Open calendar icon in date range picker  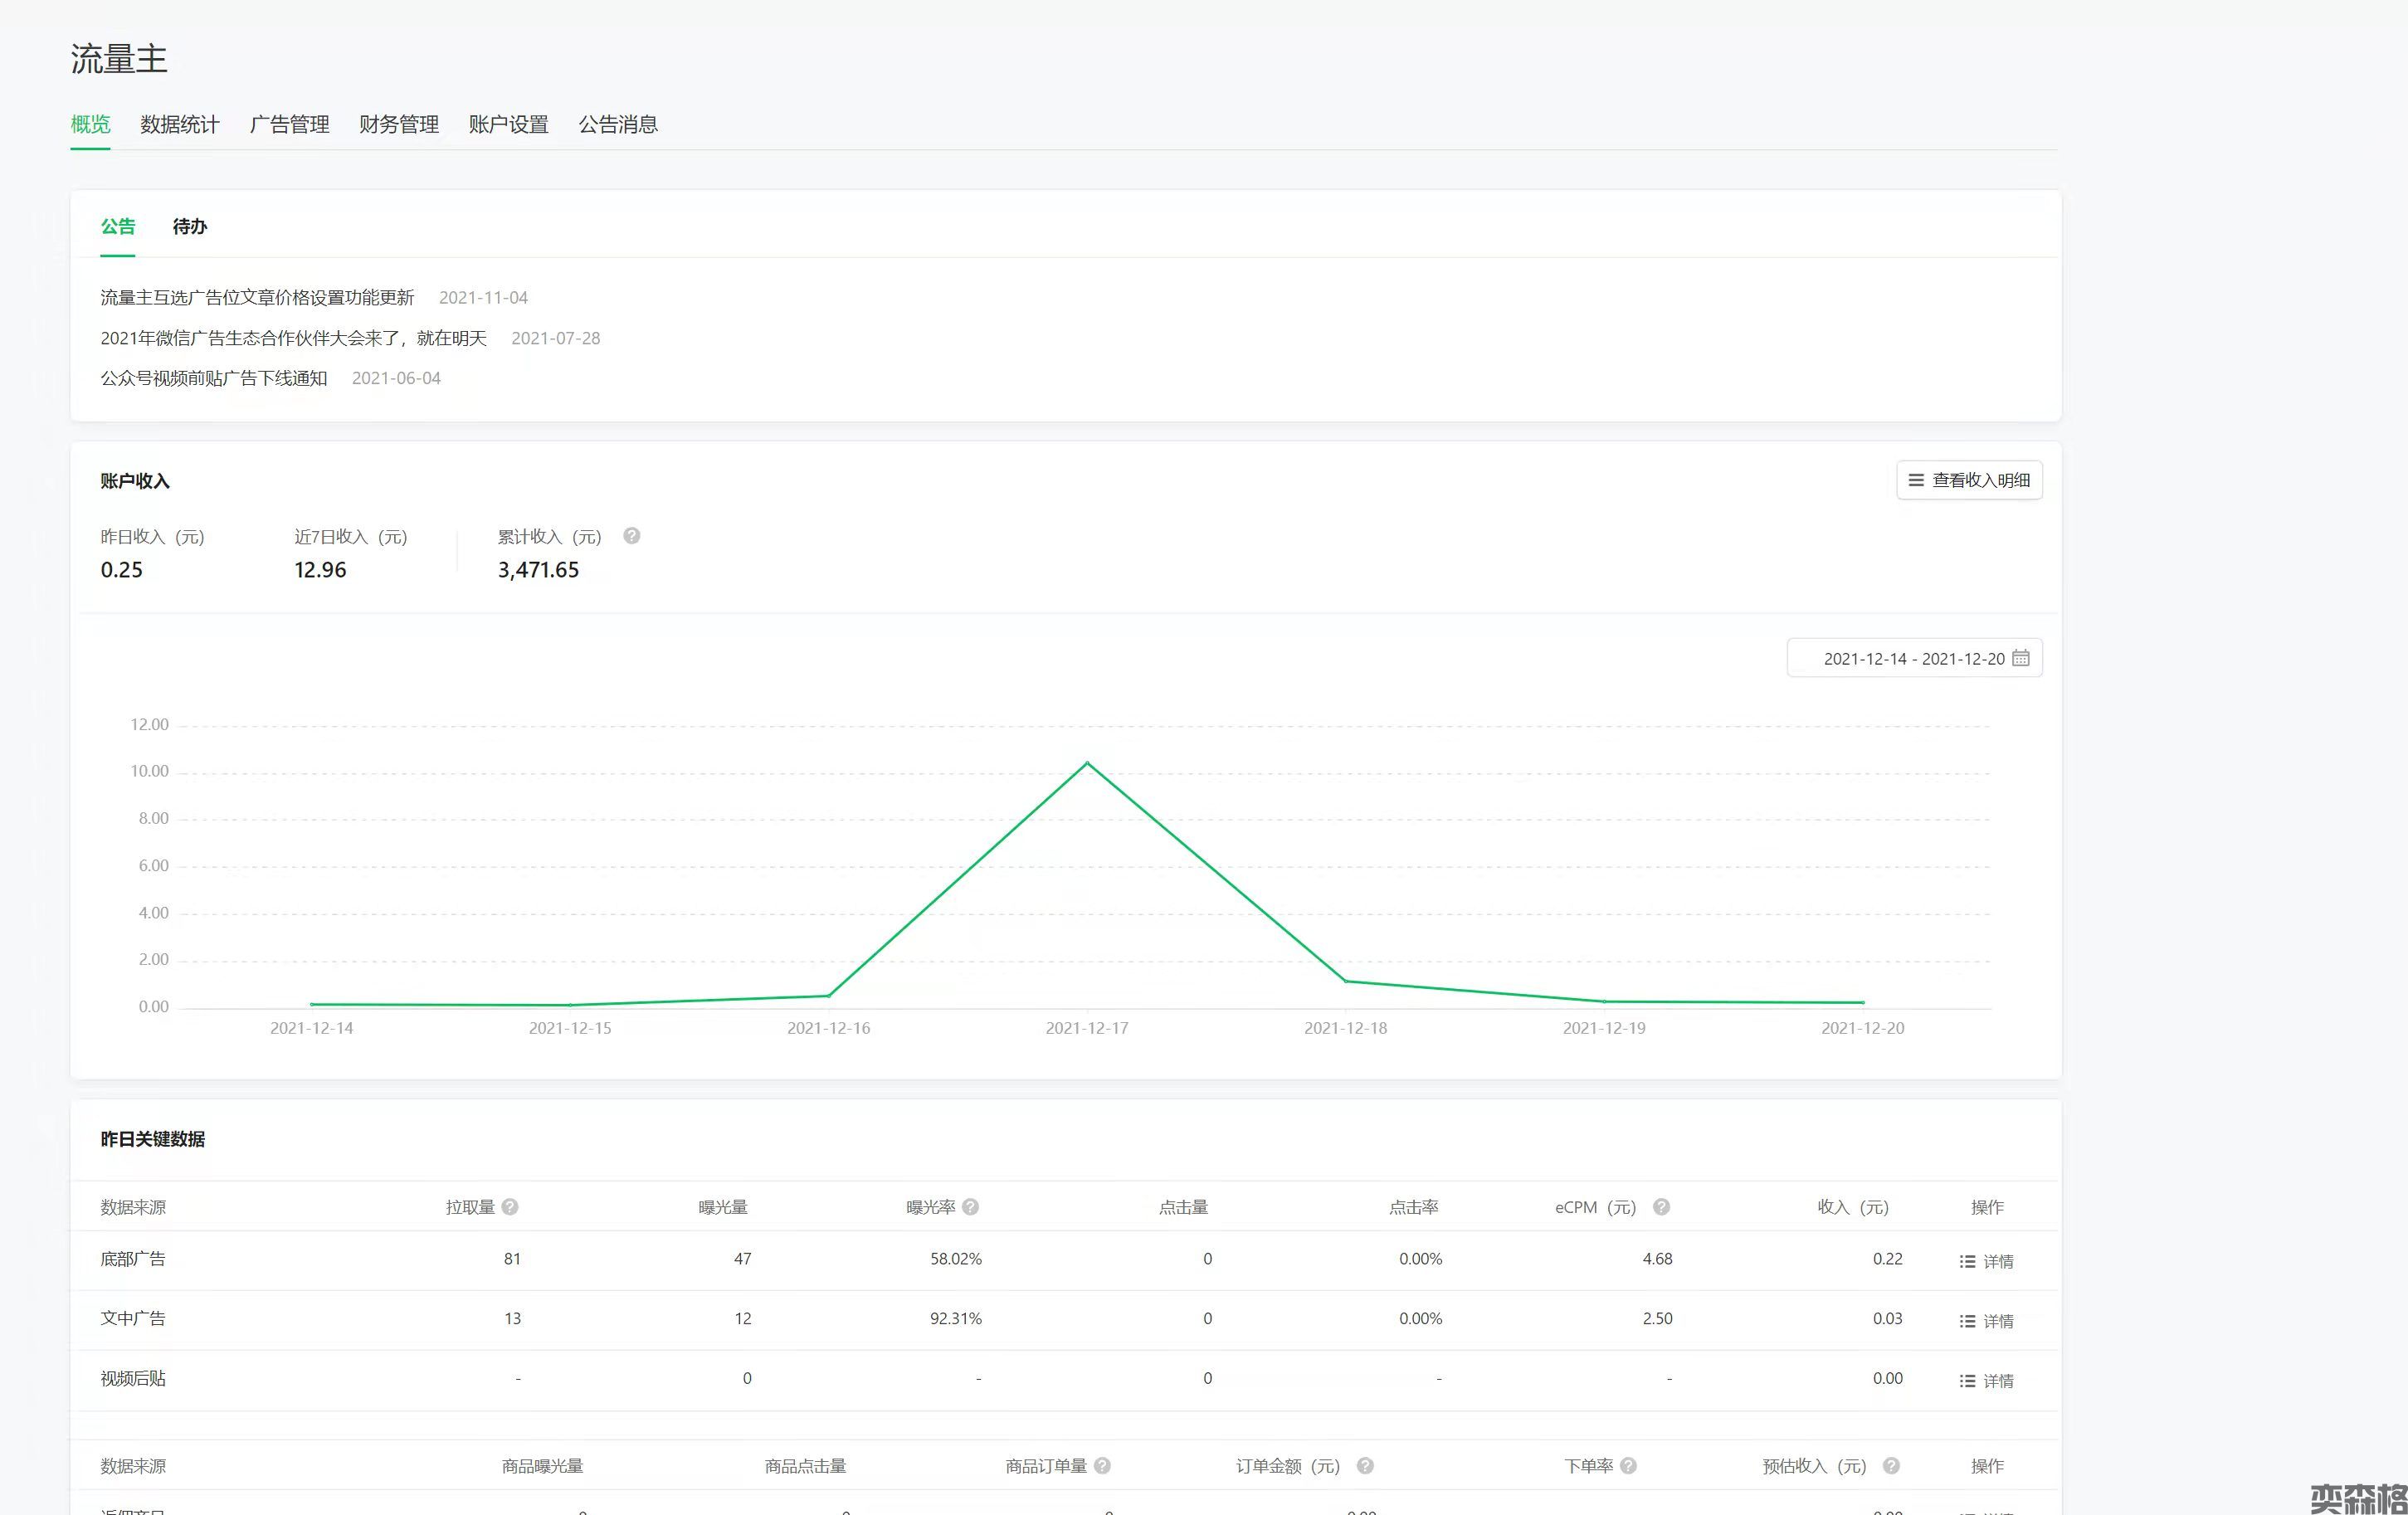coord(2021,658)
